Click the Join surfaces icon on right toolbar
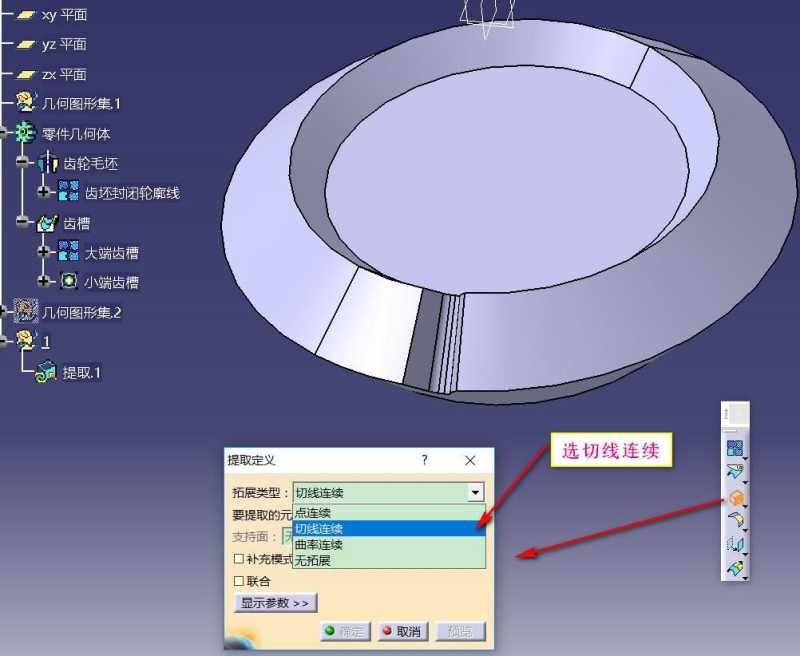 click(733, 470)
